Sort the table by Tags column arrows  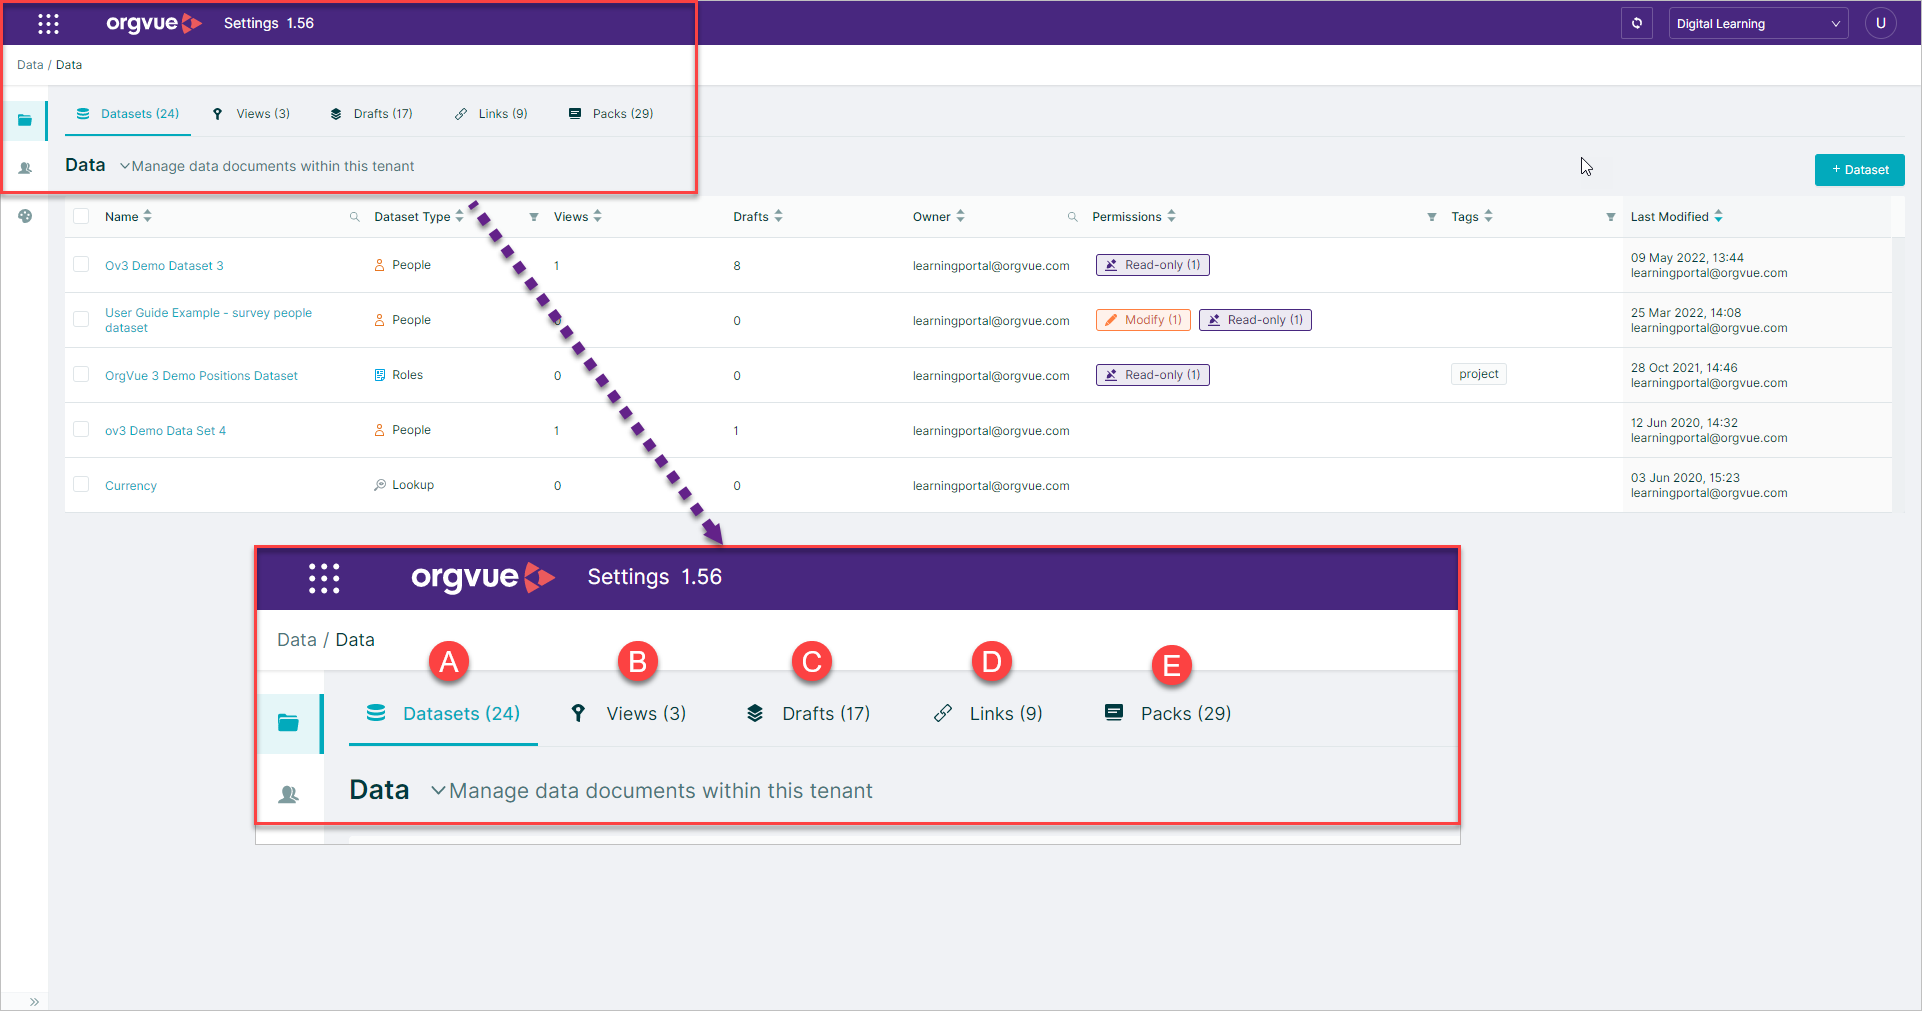pos(1488,216)
